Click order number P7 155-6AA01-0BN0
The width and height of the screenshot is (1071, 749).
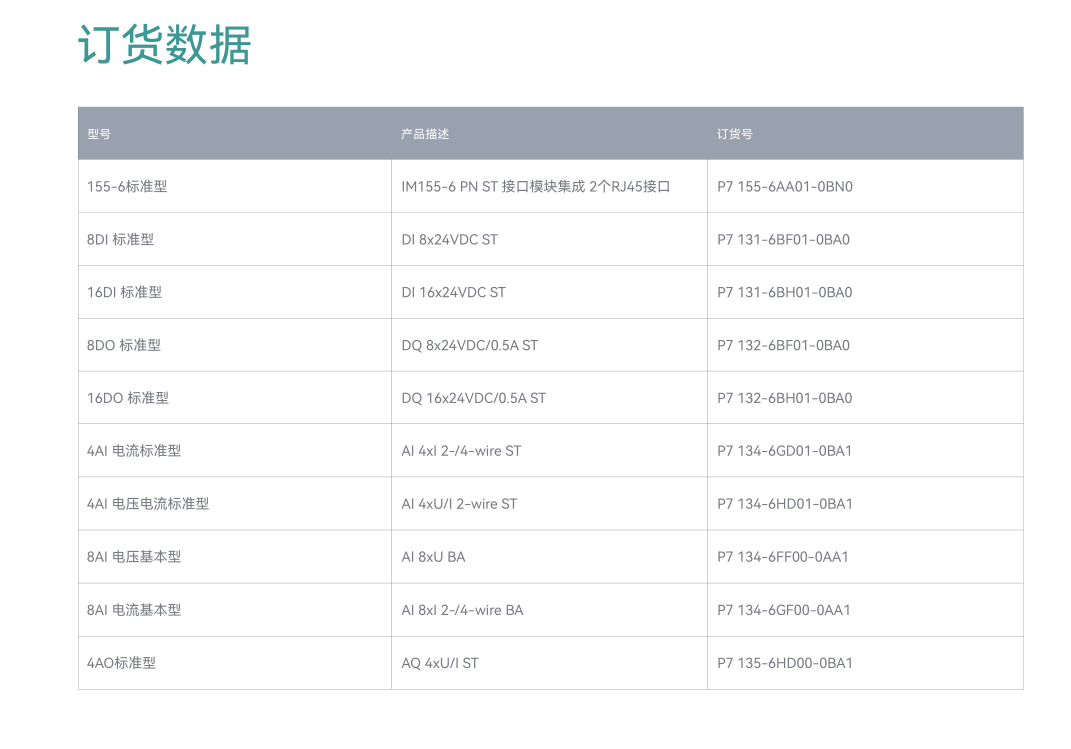(785, 186)
